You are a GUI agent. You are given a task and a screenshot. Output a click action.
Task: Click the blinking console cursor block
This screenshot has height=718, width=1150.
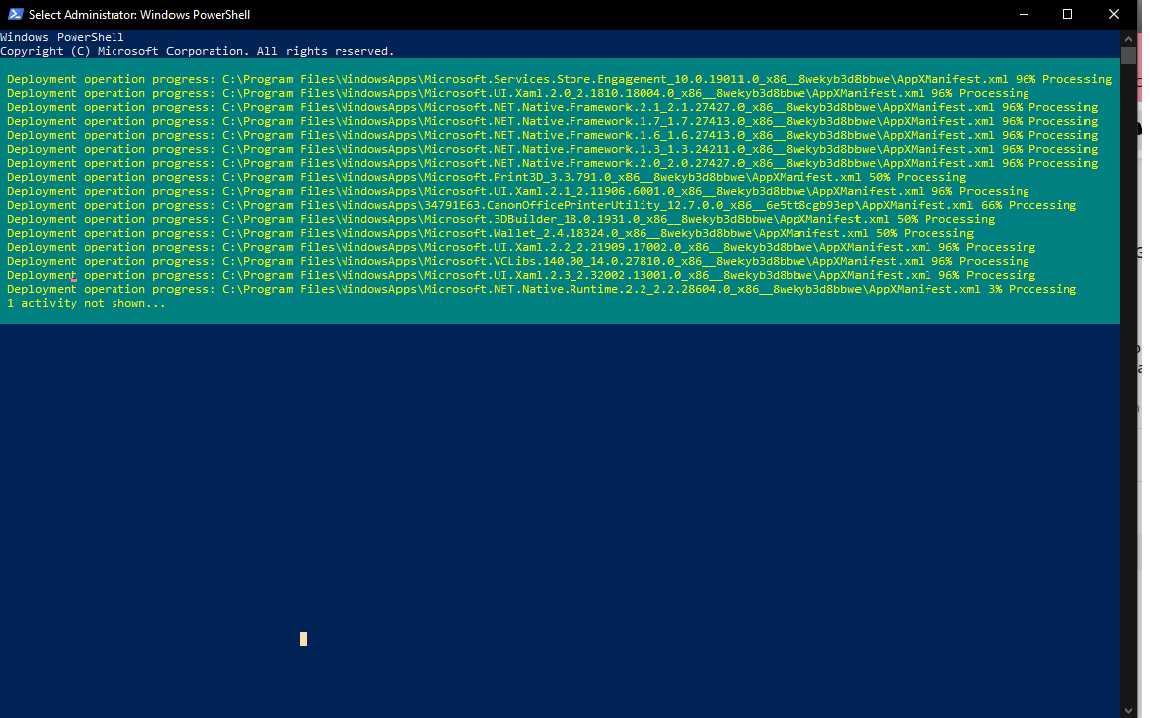tap(304, 639)
